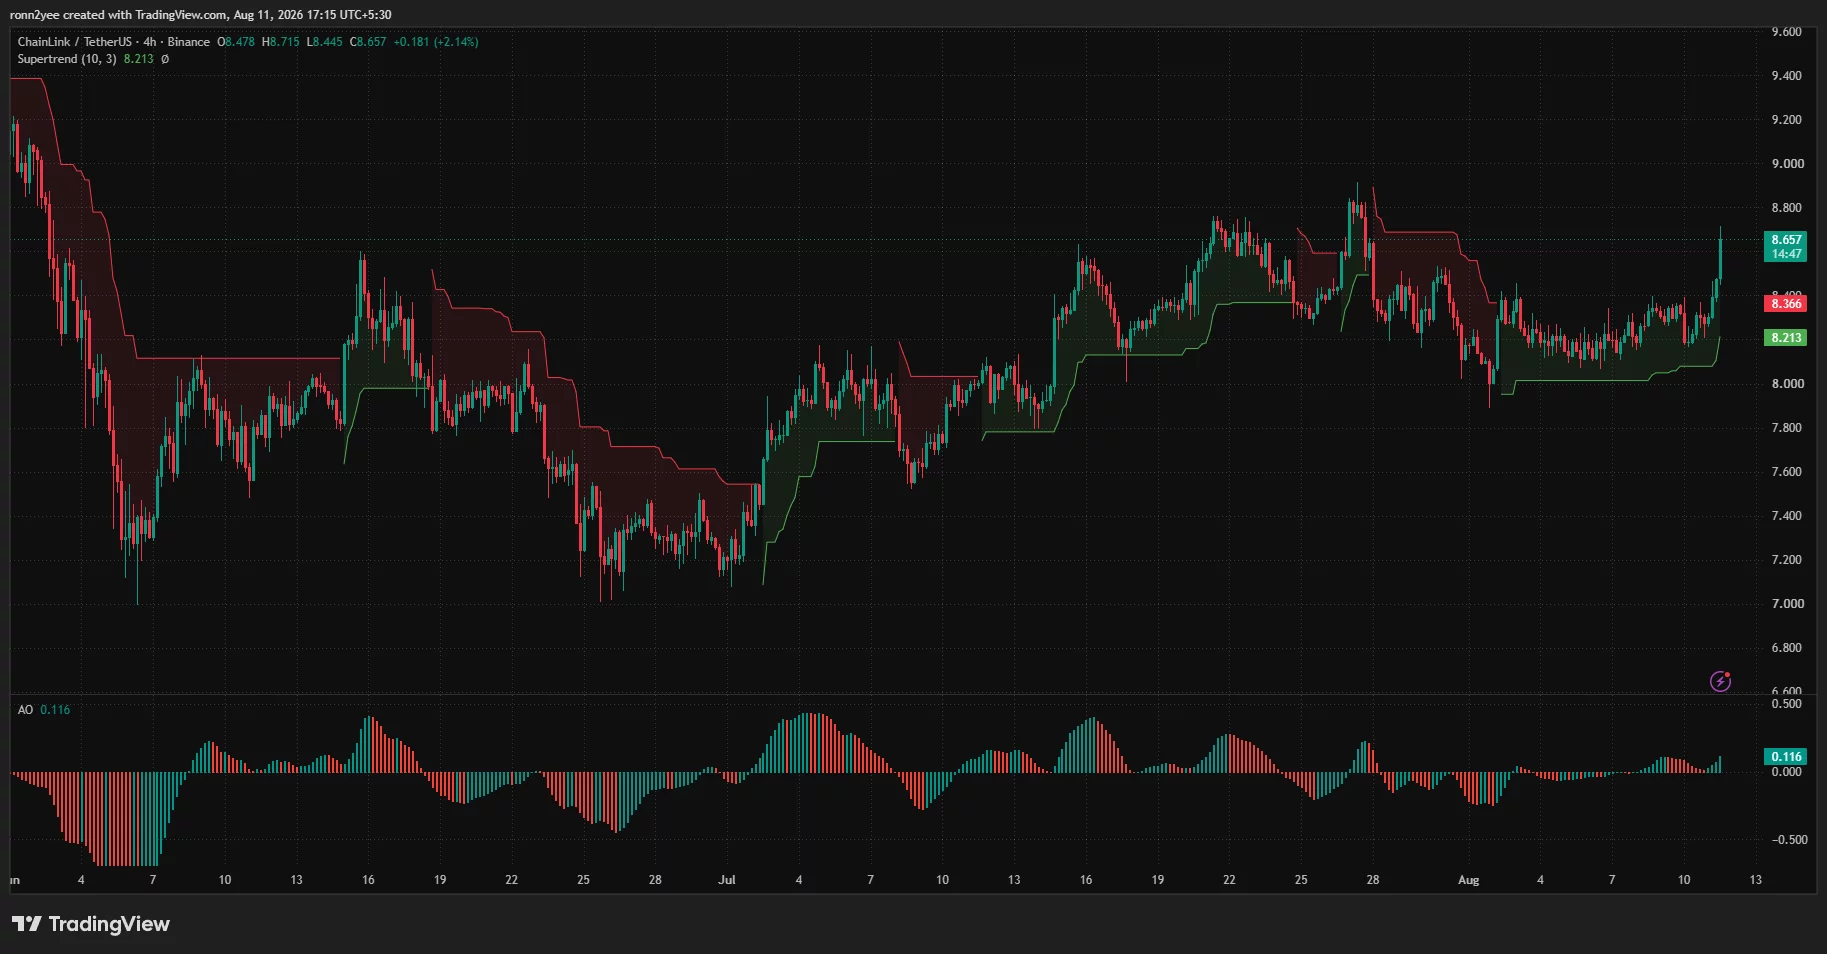1827x954 pixels.
Task: Click the 9.200 price scale label
Action: (x=1786, y=120)
